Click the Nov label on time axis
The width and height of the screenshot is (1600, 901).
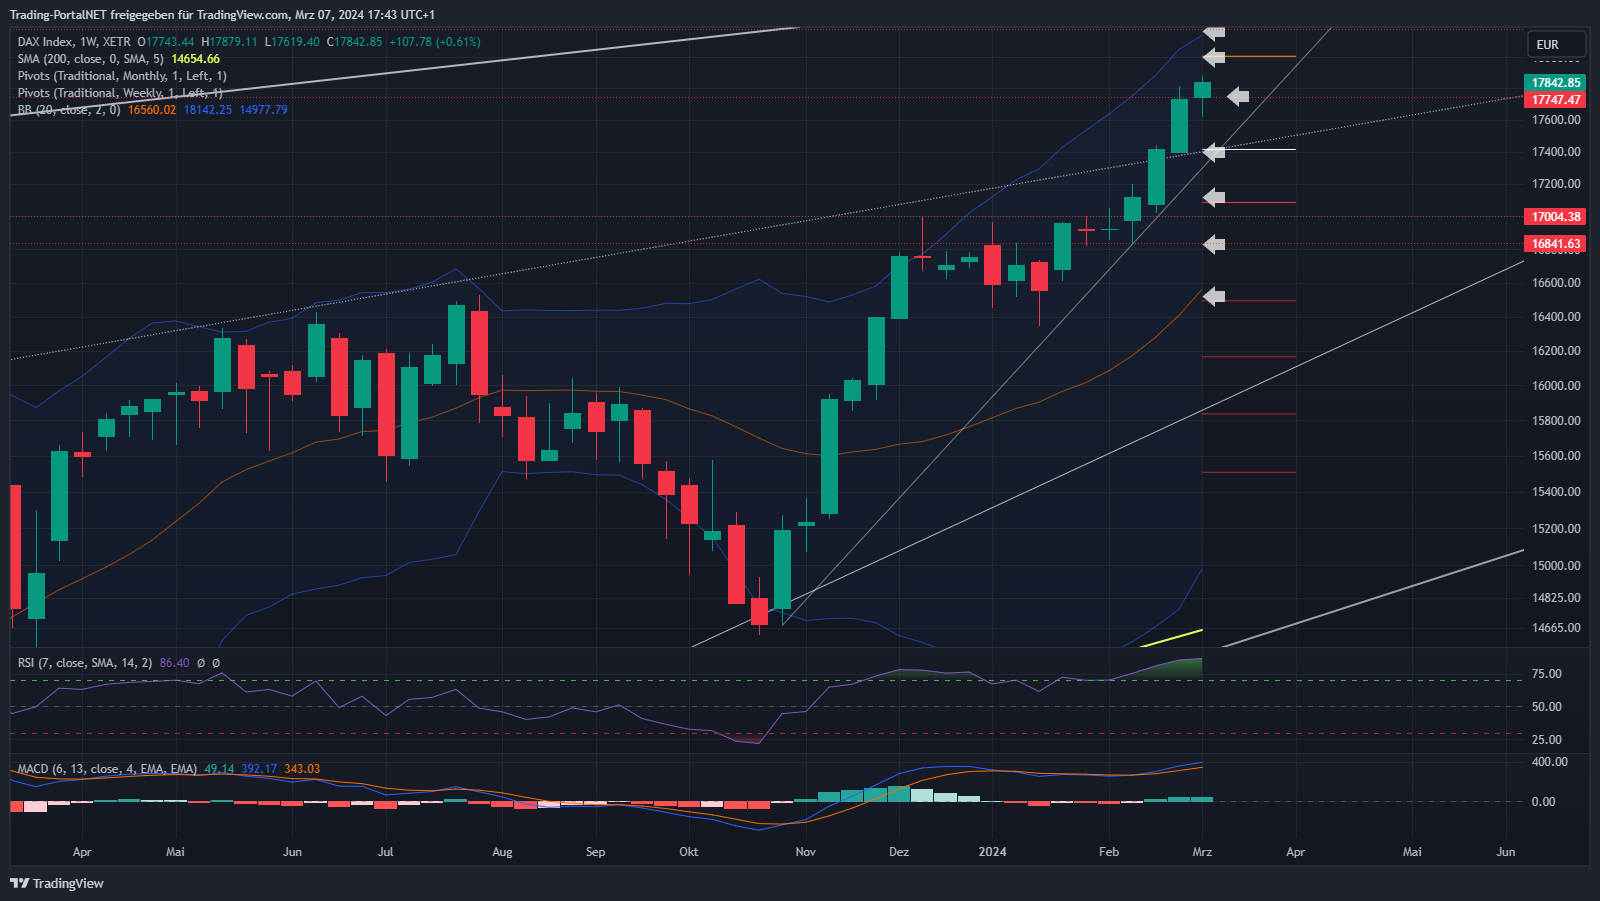(805, 852)
